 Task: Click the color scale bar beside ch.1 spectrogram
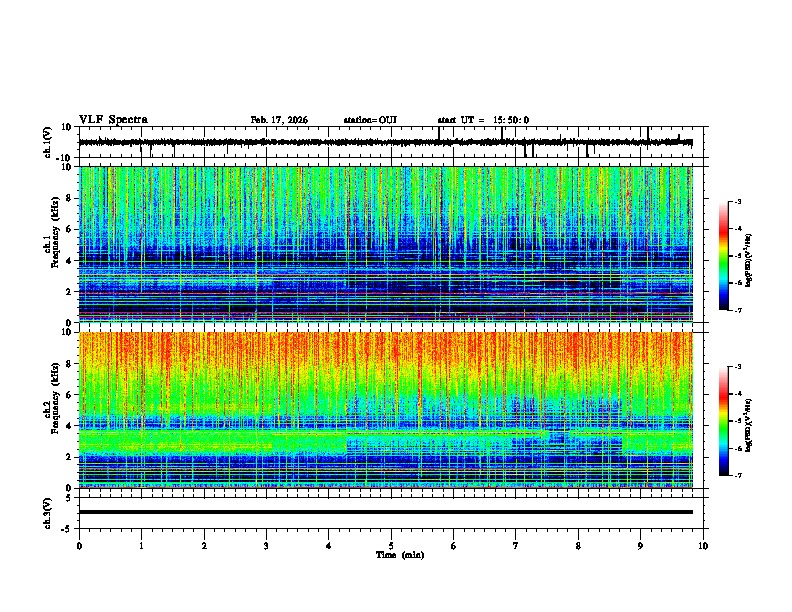(724, 256)
